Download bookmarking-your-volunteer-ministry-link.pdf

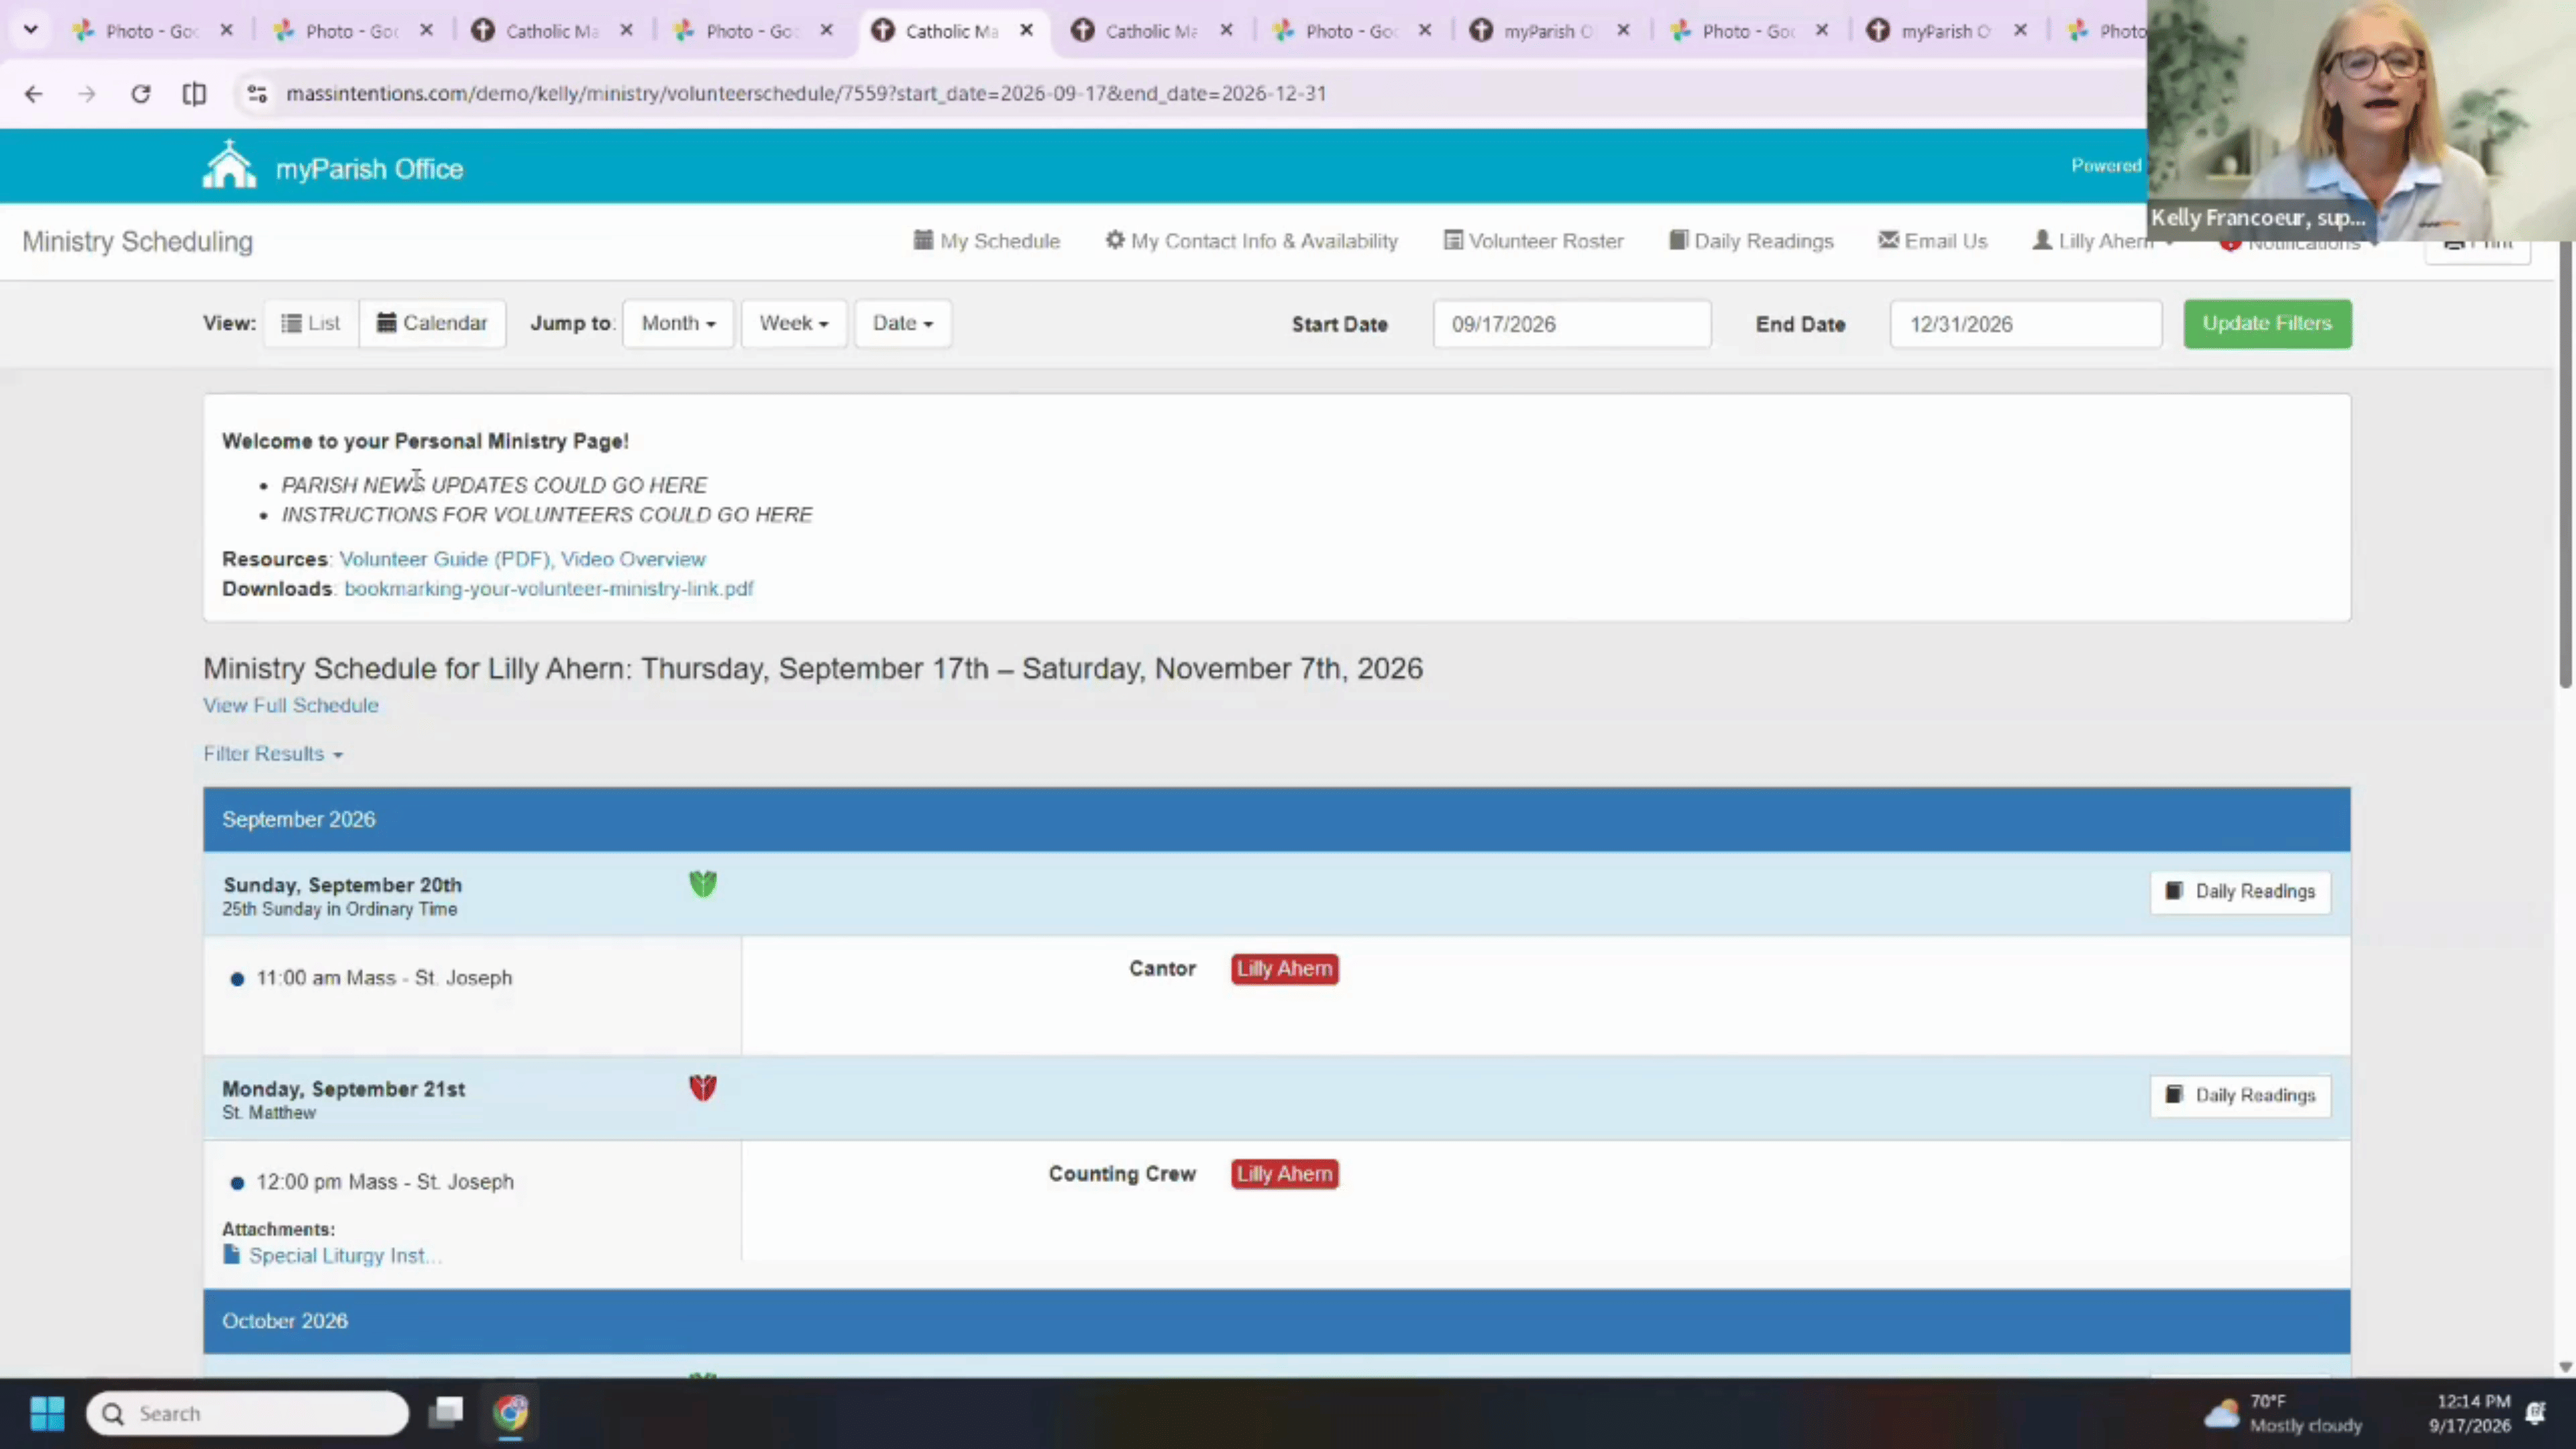point(549,589)
